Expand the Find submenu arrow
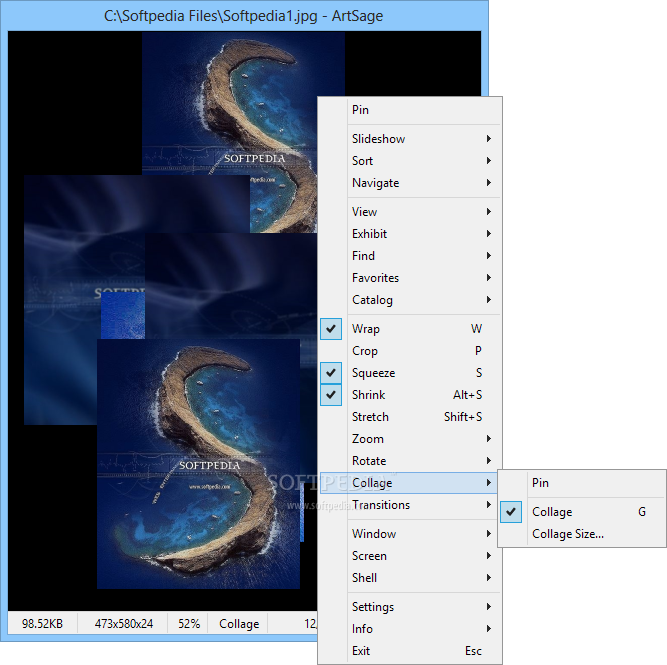667x665 pixels. (489, 256)
